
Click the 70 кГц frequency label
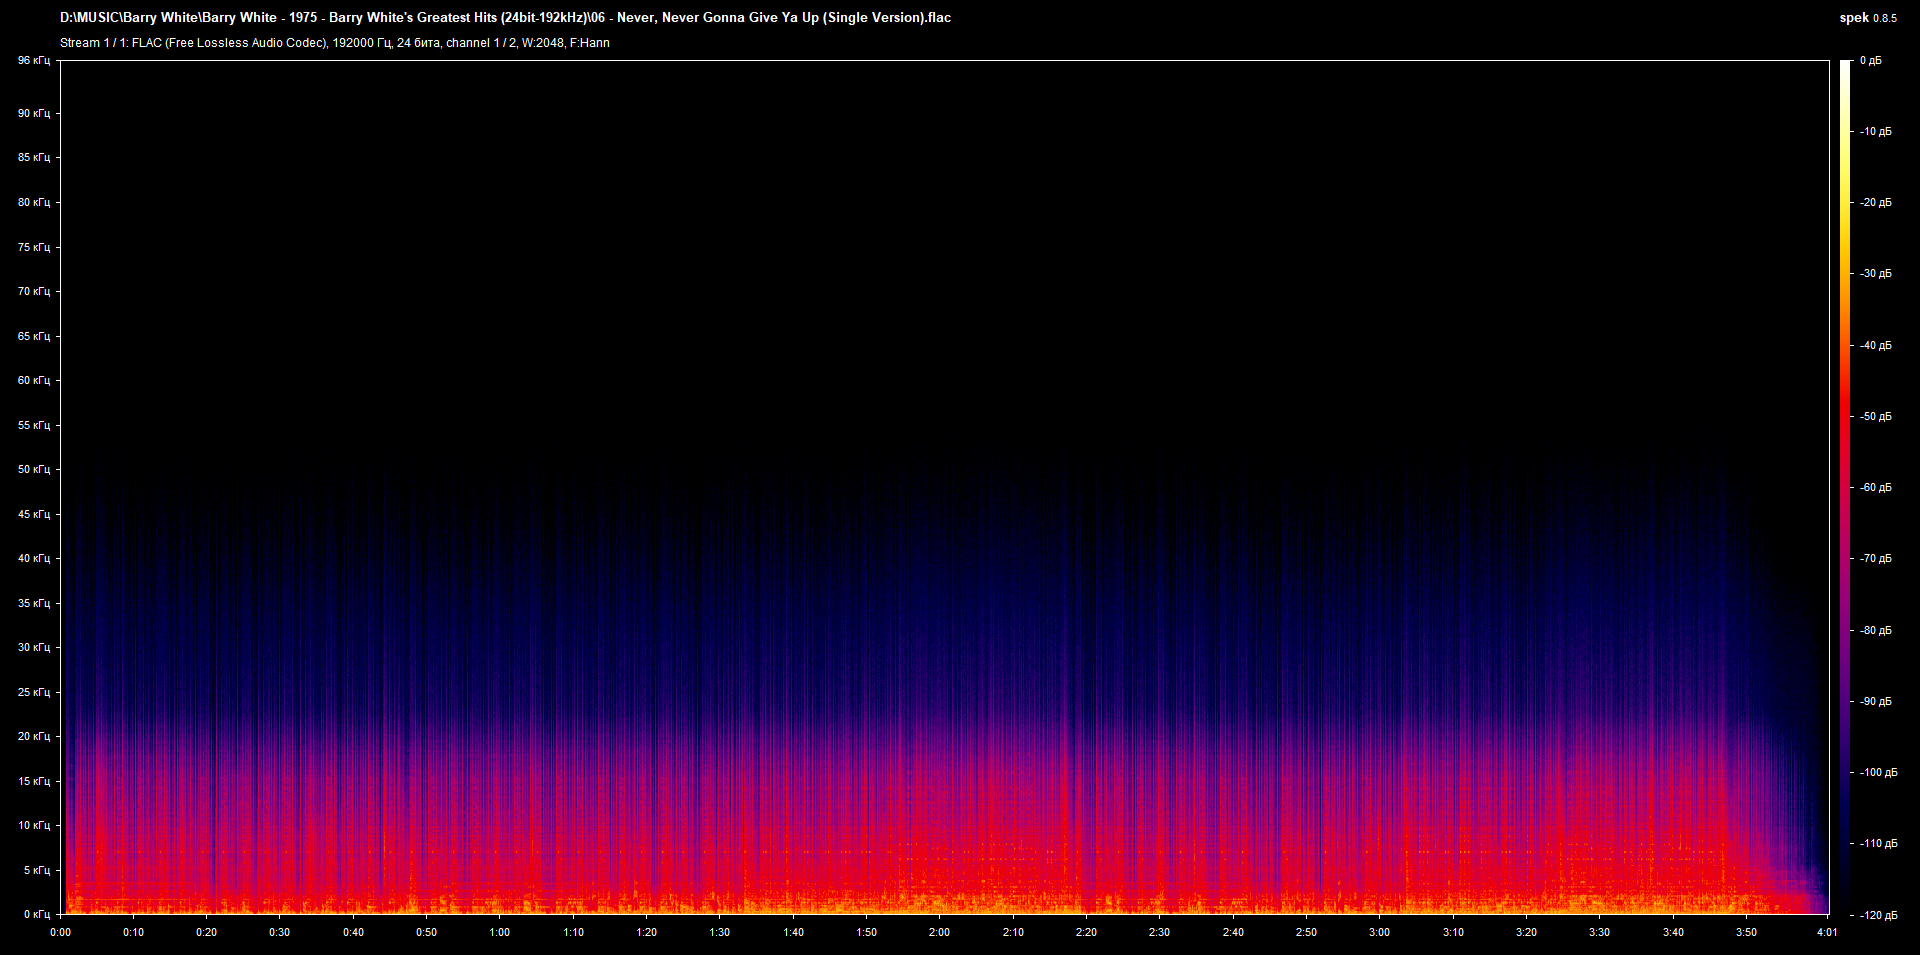click(x=34, y=291)
